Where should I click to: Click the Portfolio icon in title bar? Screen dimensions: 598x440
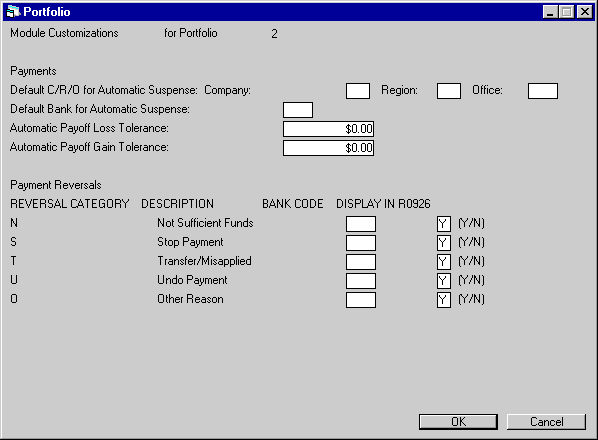point(13,12)
